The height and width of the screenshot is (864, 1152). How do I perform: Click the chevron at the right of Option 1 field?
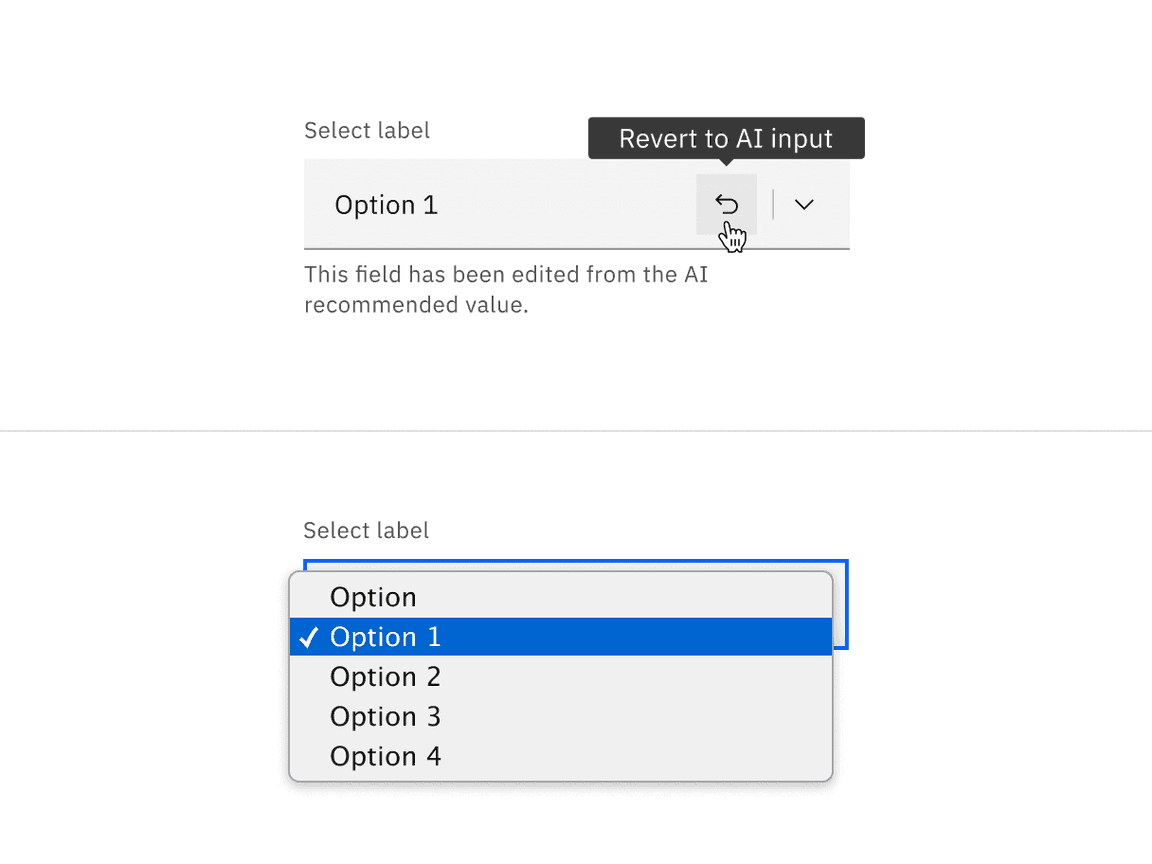coord(804,204)
